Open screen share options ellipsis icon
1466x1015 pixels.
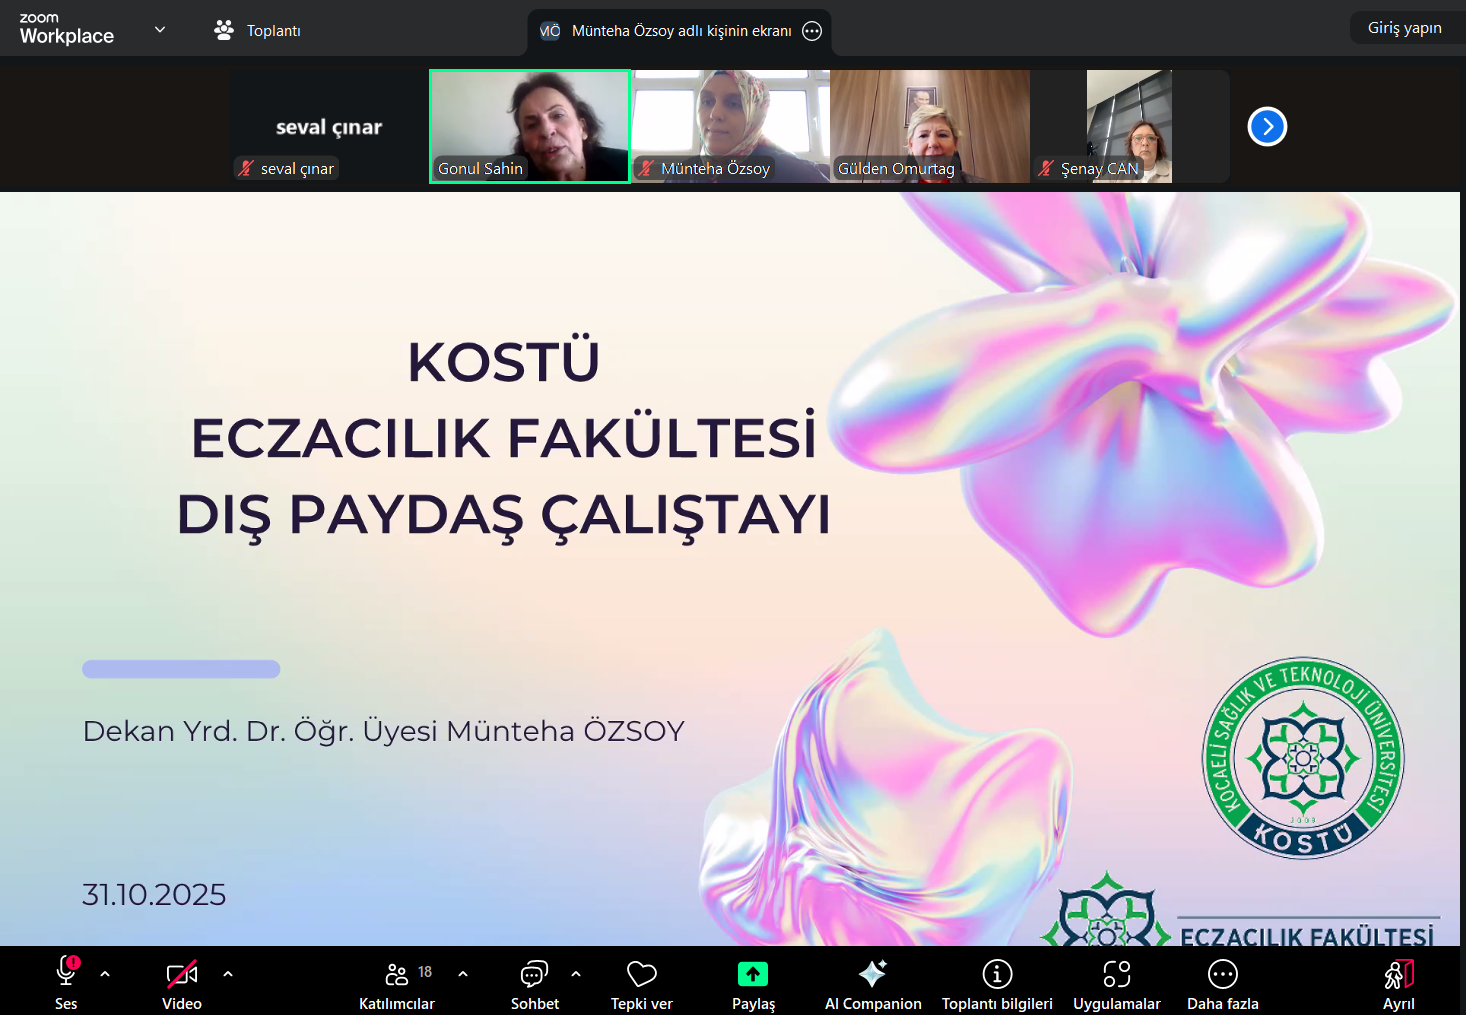click(812, 31)
